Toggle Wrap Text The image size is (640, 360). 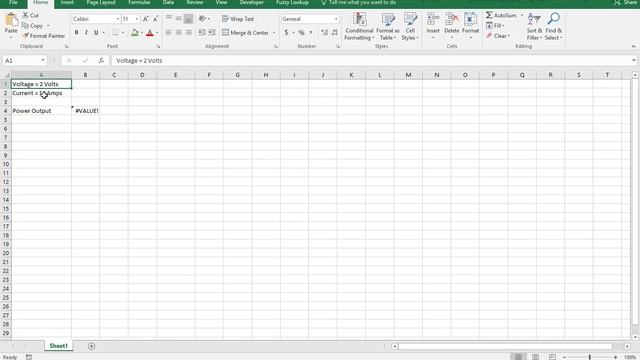tap(238, 19)
